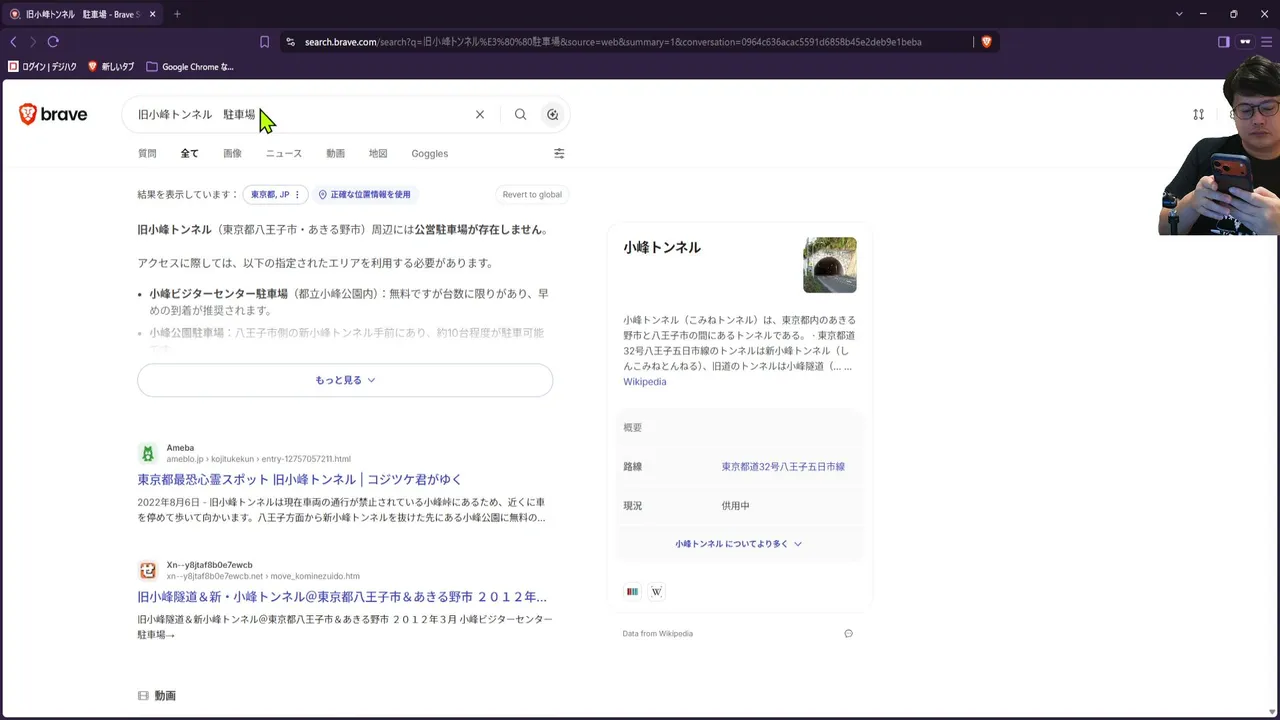Click the Ameba site favicon
The height and width of the screenshot is (720, 1280).
(148, 453)
